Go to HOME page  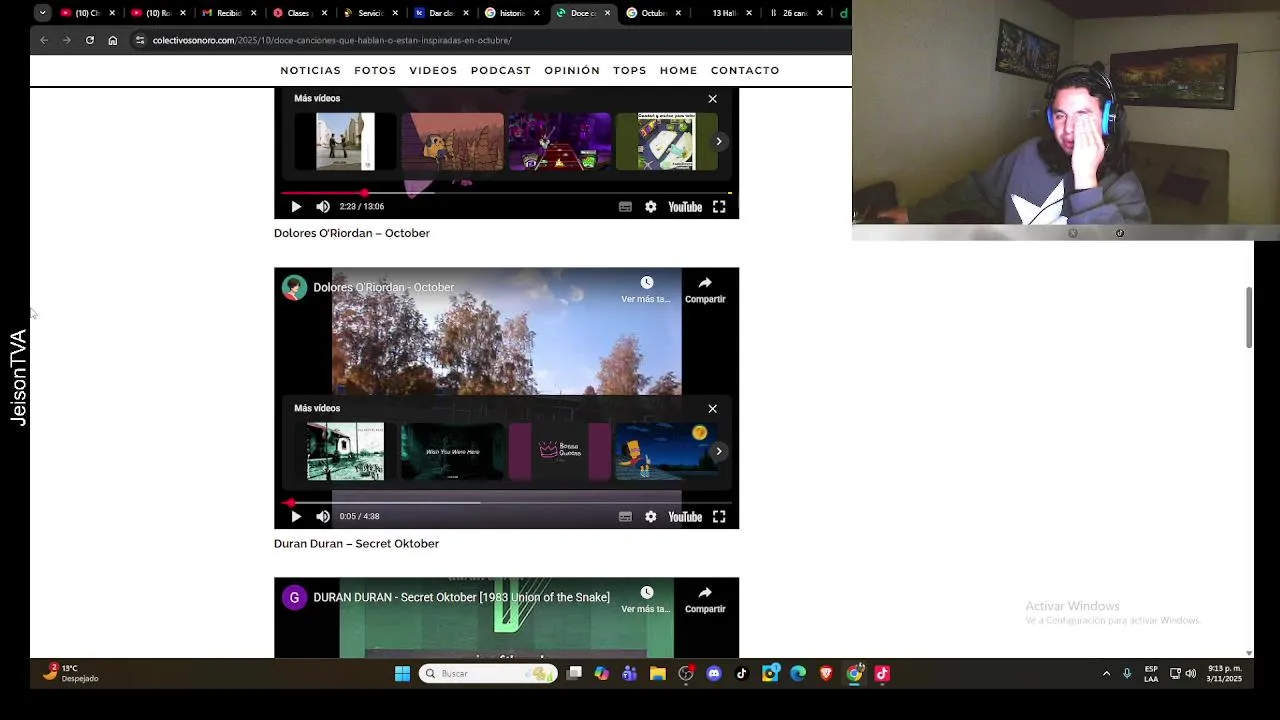(678, 71)
